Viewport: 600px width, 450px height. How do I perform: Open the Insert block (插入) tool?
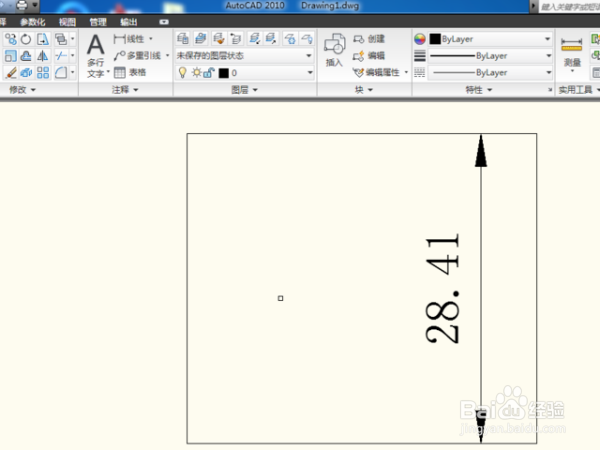(x=334, y=50)
